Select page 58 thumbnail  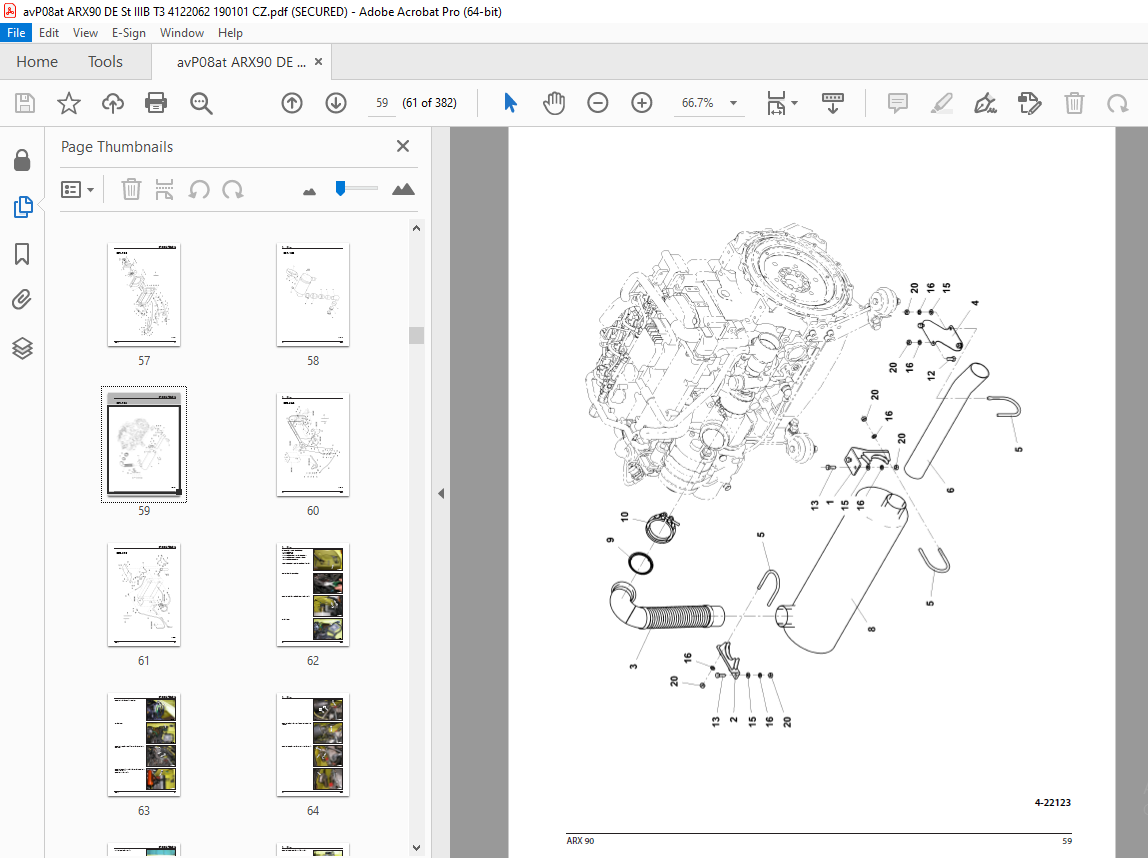click(313, 295)
